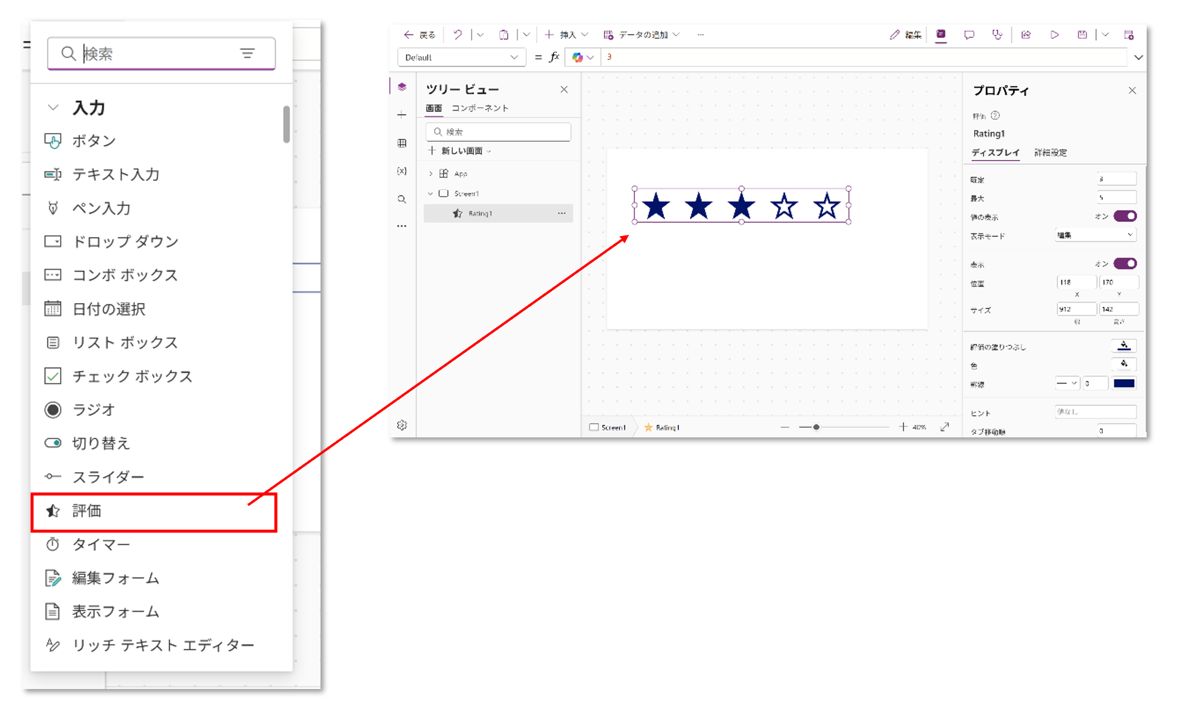Open the variables {x} sidebar icon
1182x707 pixels.
[x=402, y=171]
